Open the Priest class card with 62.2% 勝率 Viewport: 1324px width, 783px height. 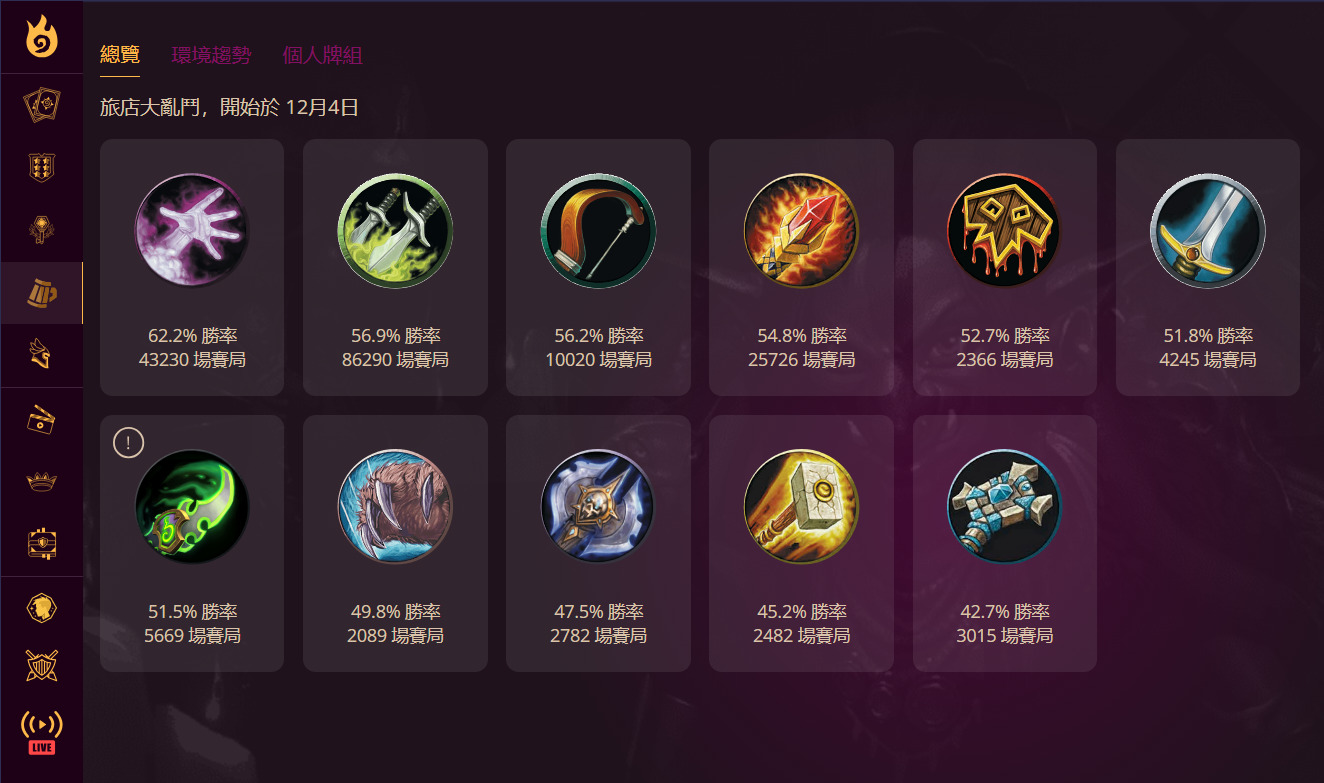(x=192, y=267)
